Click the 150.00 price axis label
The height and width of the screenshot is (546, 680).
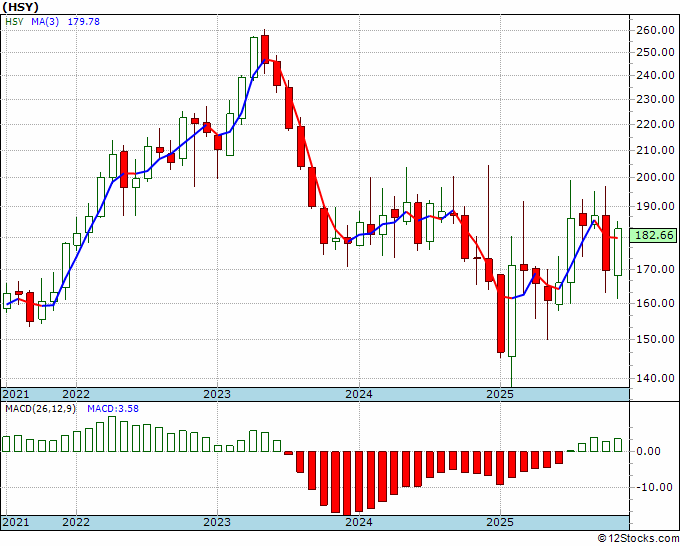pos(655,339)
